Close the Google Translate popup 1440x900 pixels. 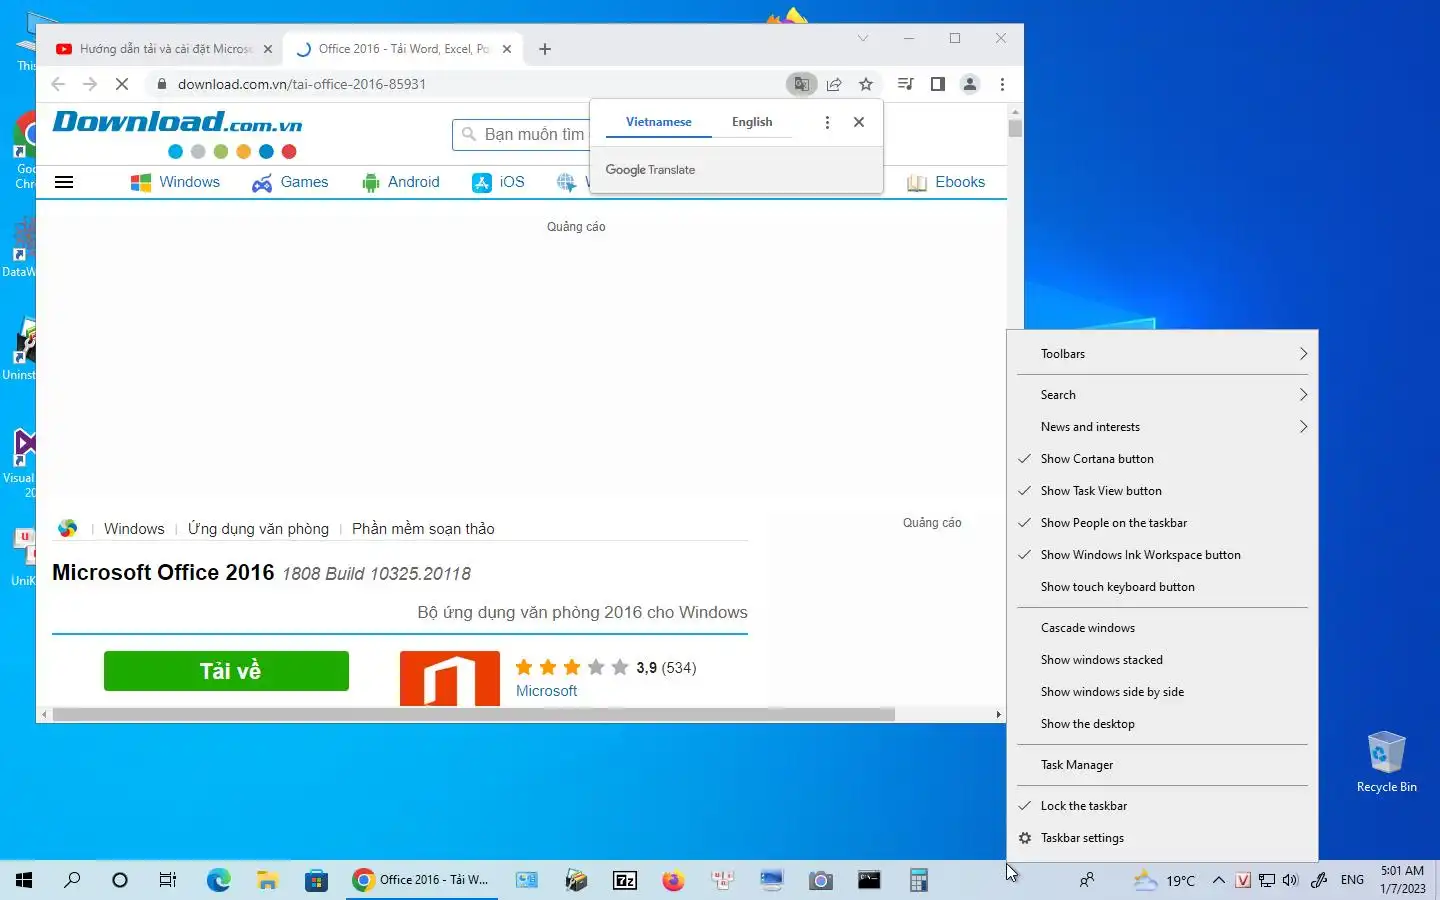click(x=859, y=122)
